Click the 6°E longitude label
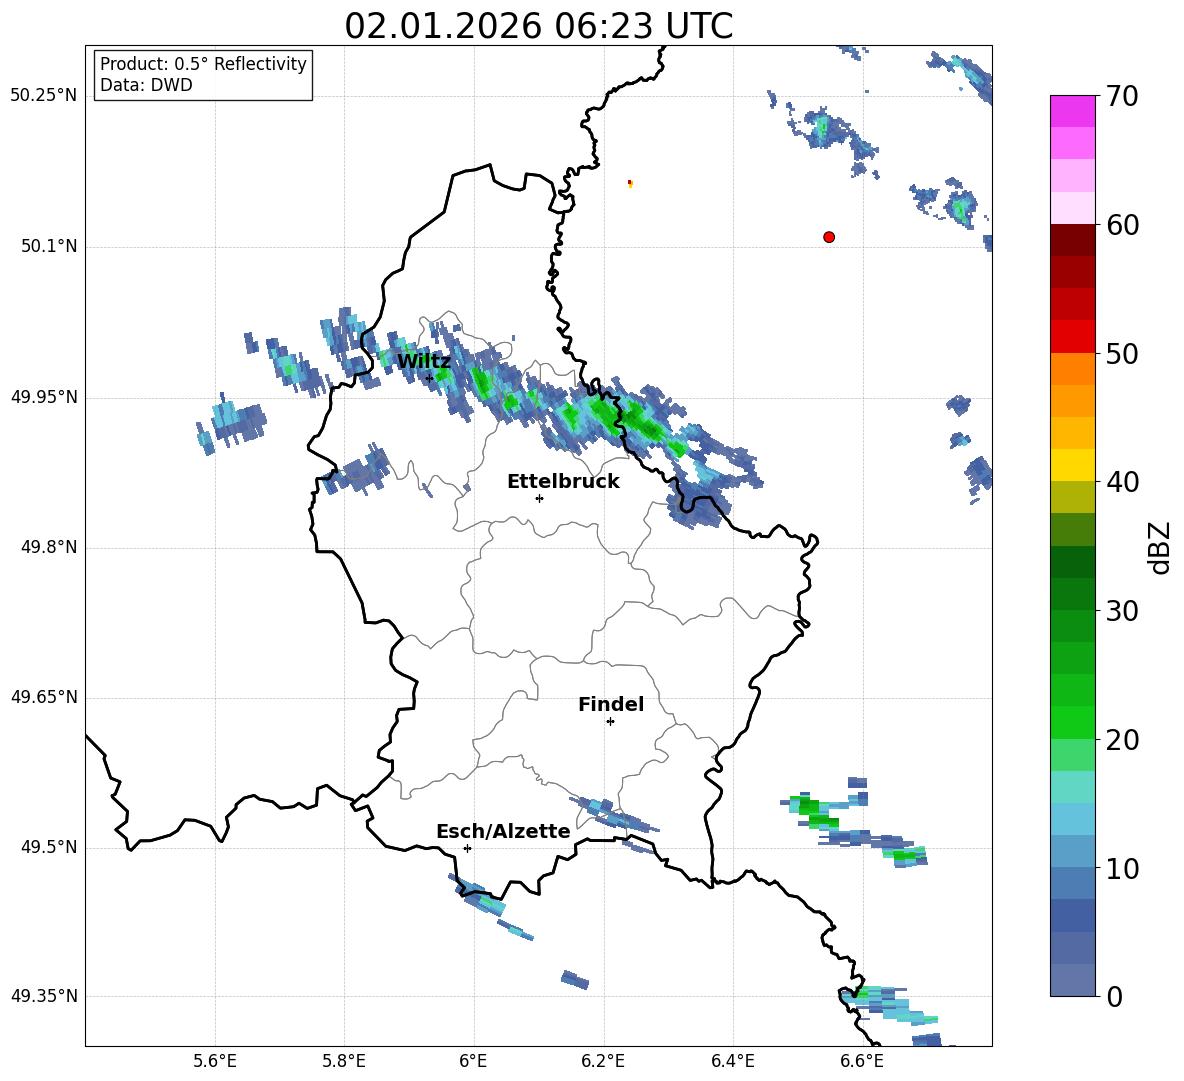 click(473, 1061)
